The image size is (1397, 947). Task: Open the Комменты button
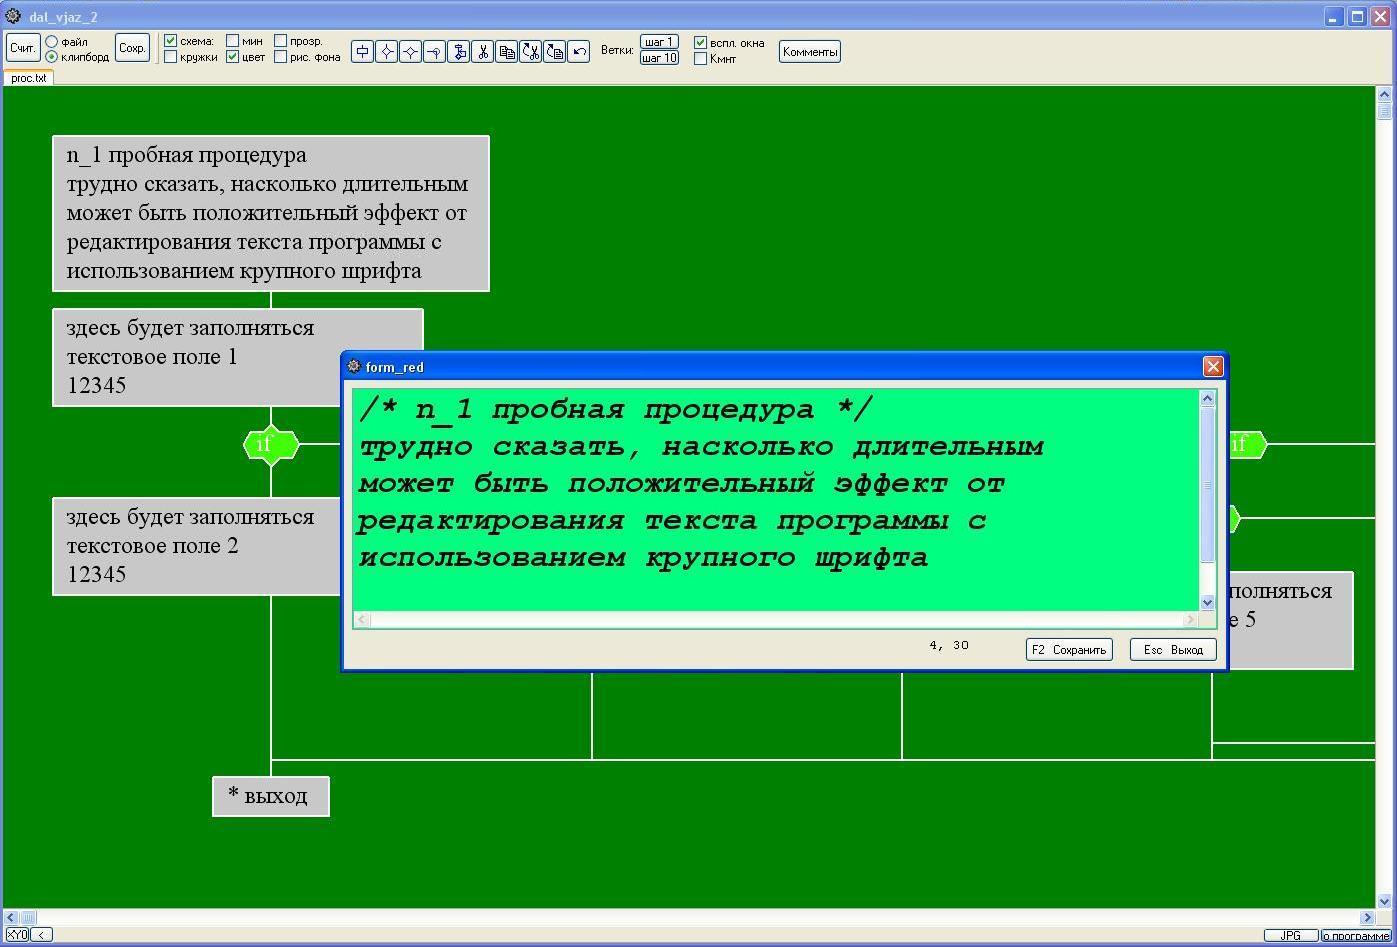[809, 52]
